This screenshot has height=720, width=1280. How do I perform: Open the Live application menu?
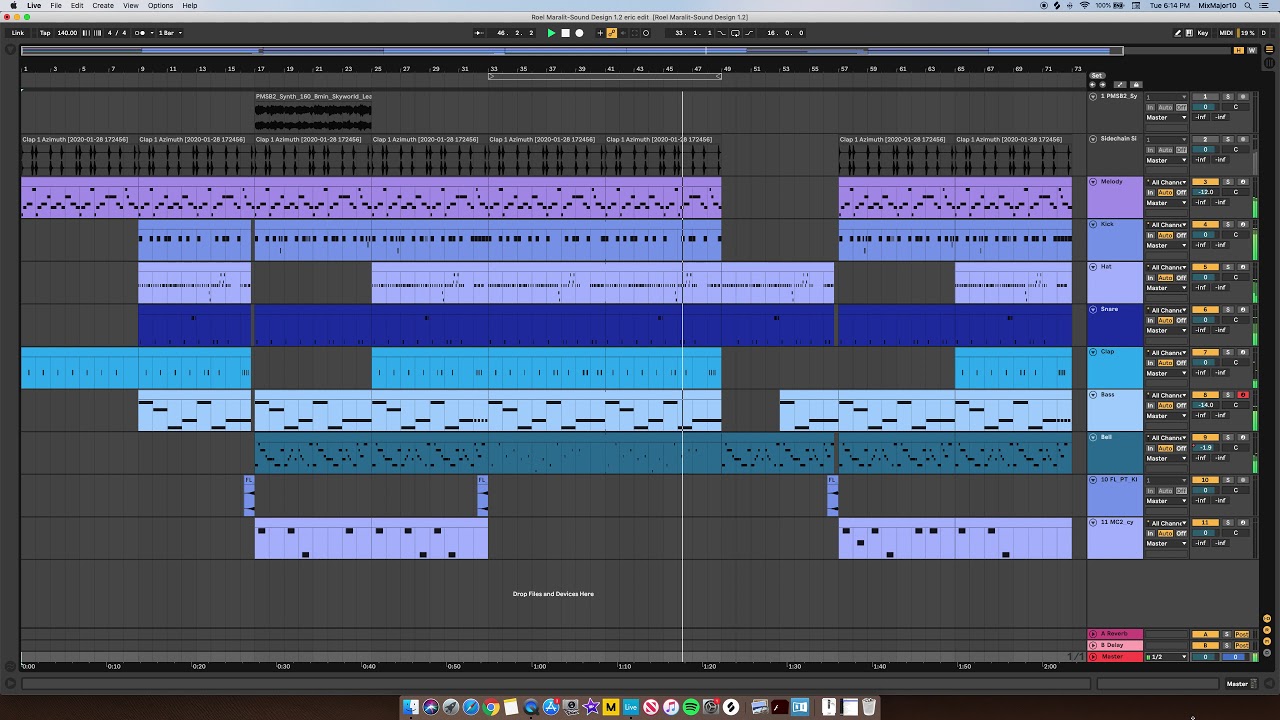point(34,6)
